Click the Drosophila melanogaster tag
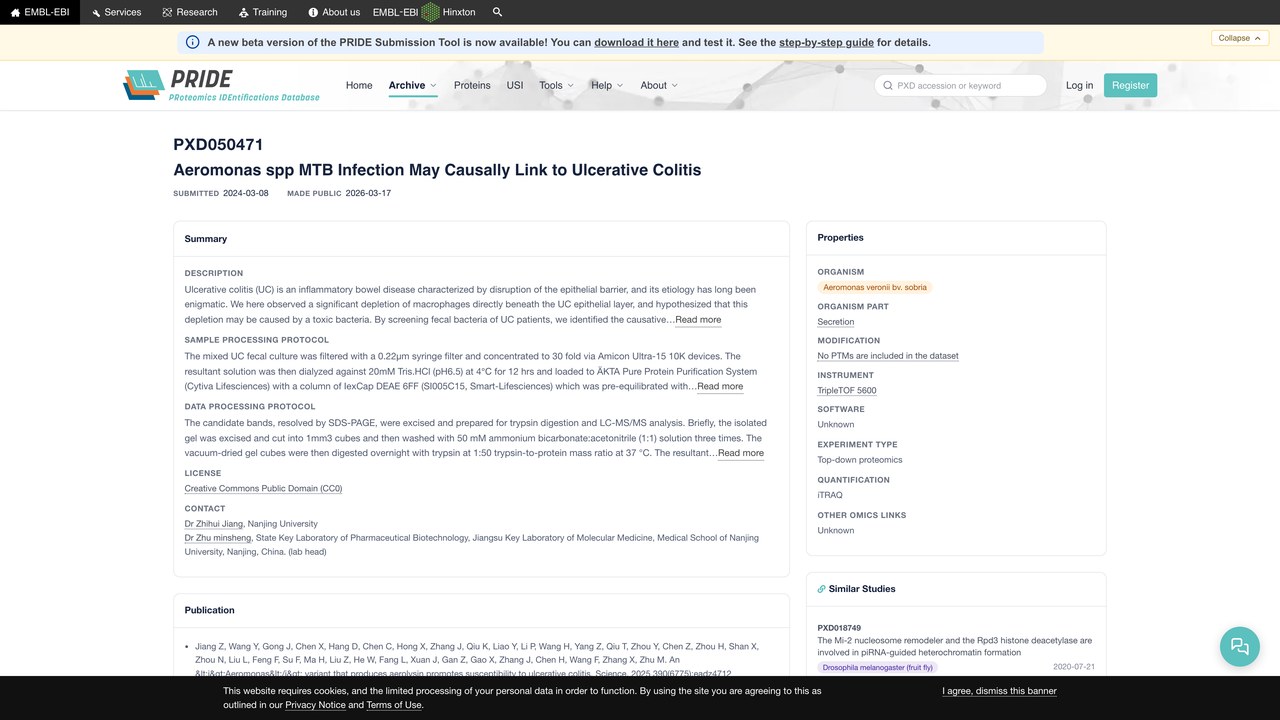This screenshot has width=1280, height=720. coord(878,667)
